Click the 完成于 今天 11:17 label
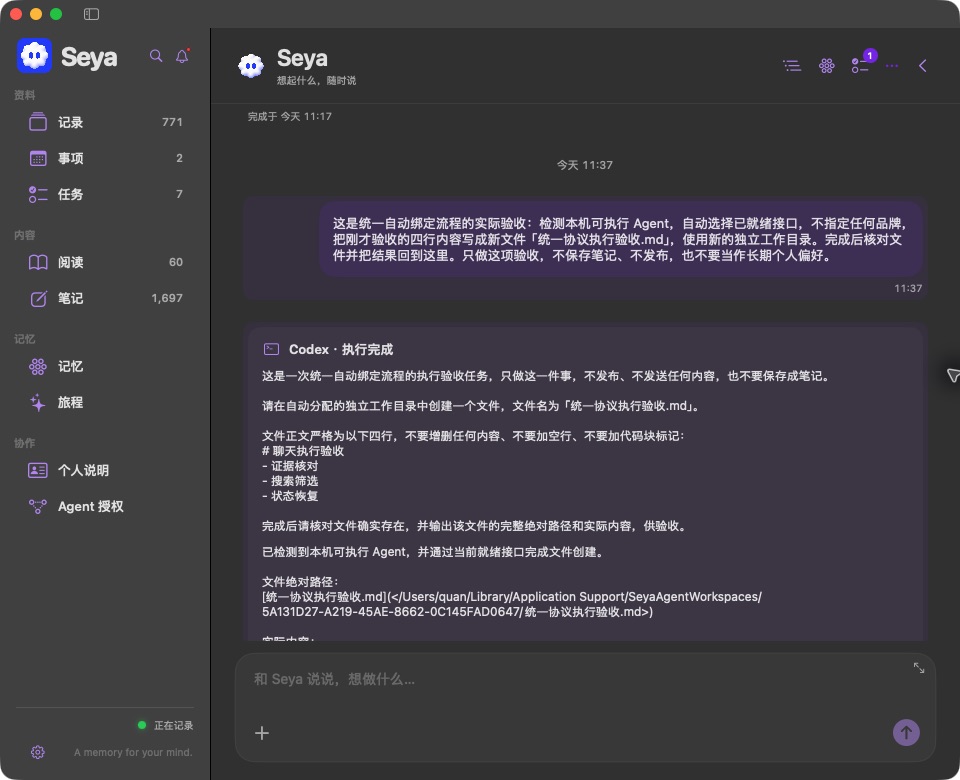 [x=290, y=116]
